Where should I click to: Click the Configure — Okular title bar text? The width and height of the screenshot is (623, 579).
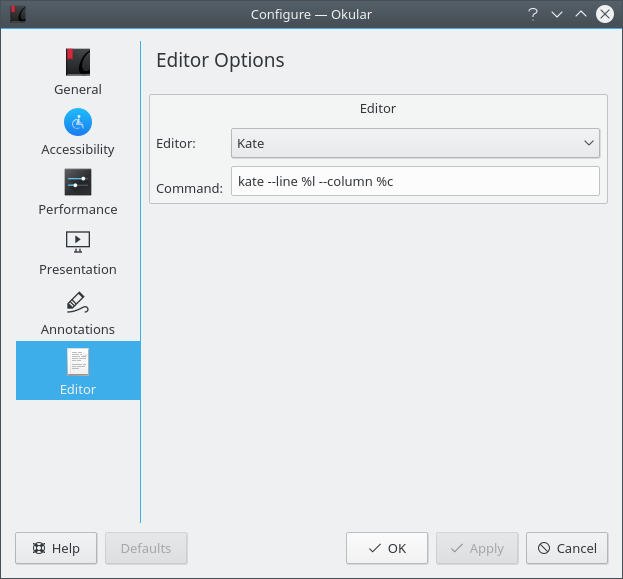pyautogui.click(x=311, y=14)
